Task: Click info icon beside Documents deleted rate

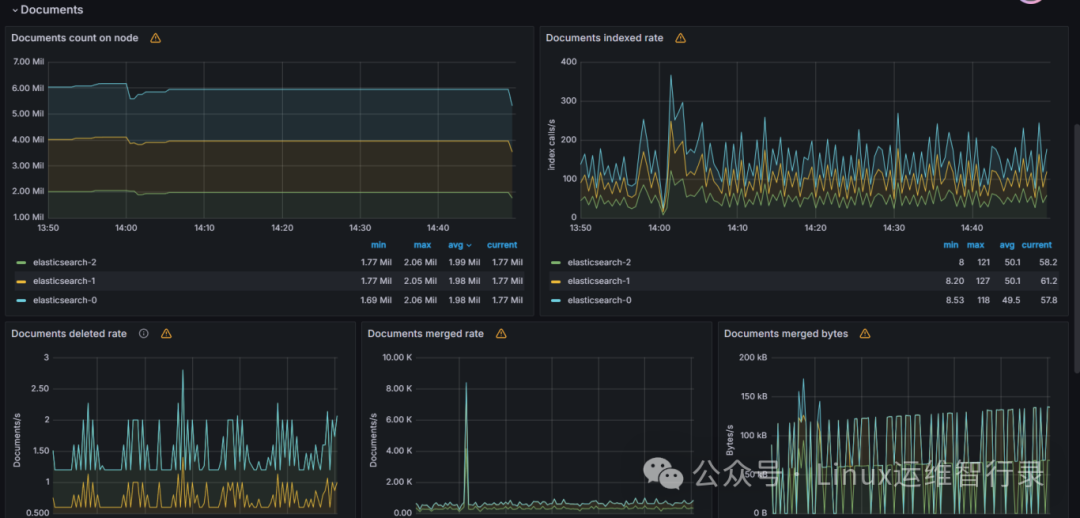Action: click(144, 333)
